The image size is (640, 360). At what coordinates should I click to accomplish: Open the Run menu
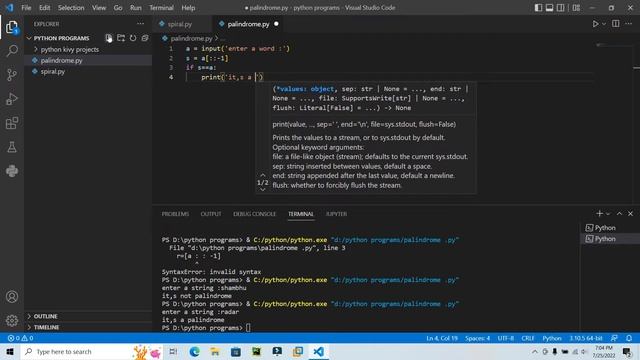click(x=136, y=8)
